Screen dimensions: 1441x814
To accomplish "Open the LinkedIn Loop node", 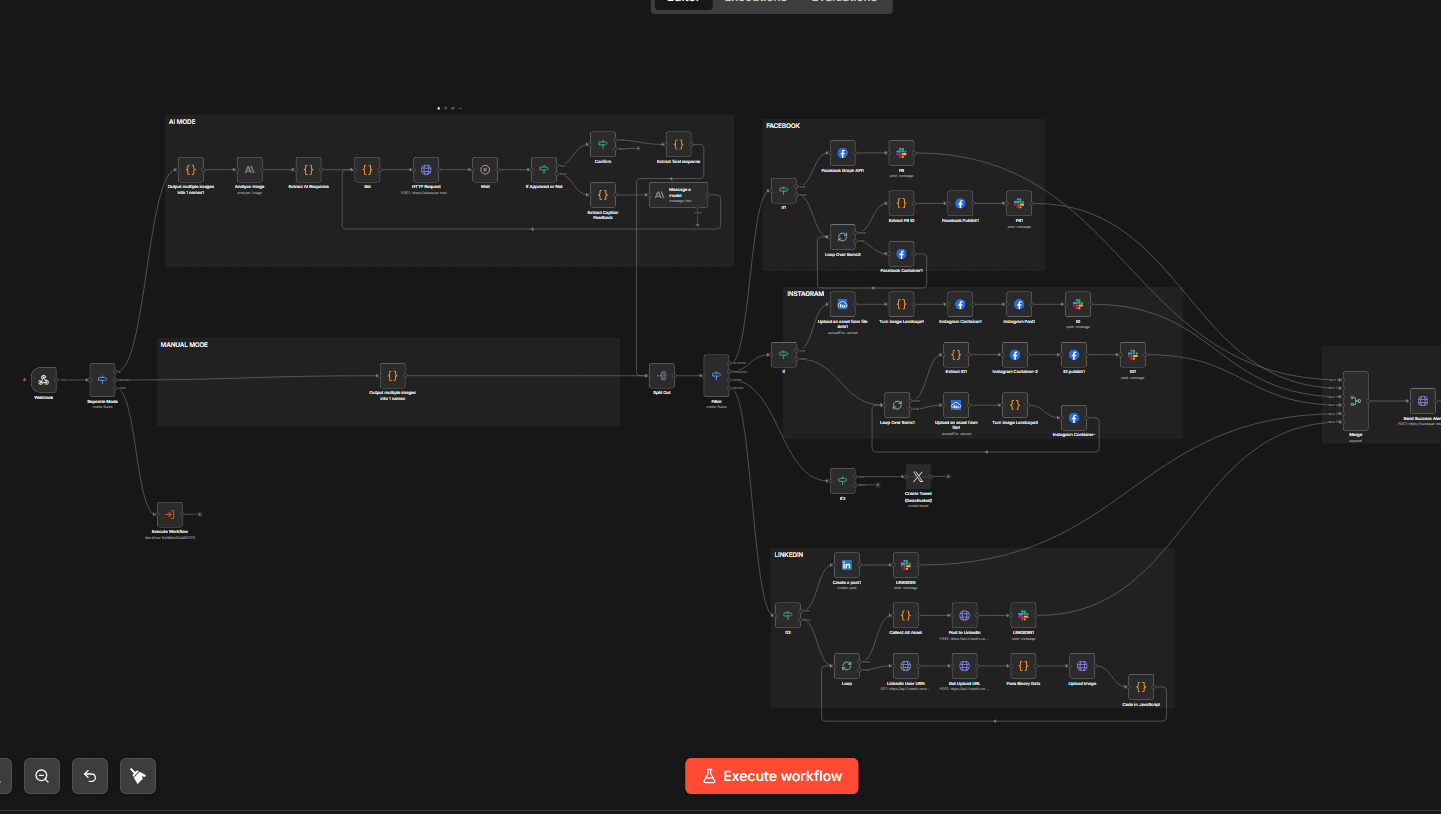I will pos(847,665).
